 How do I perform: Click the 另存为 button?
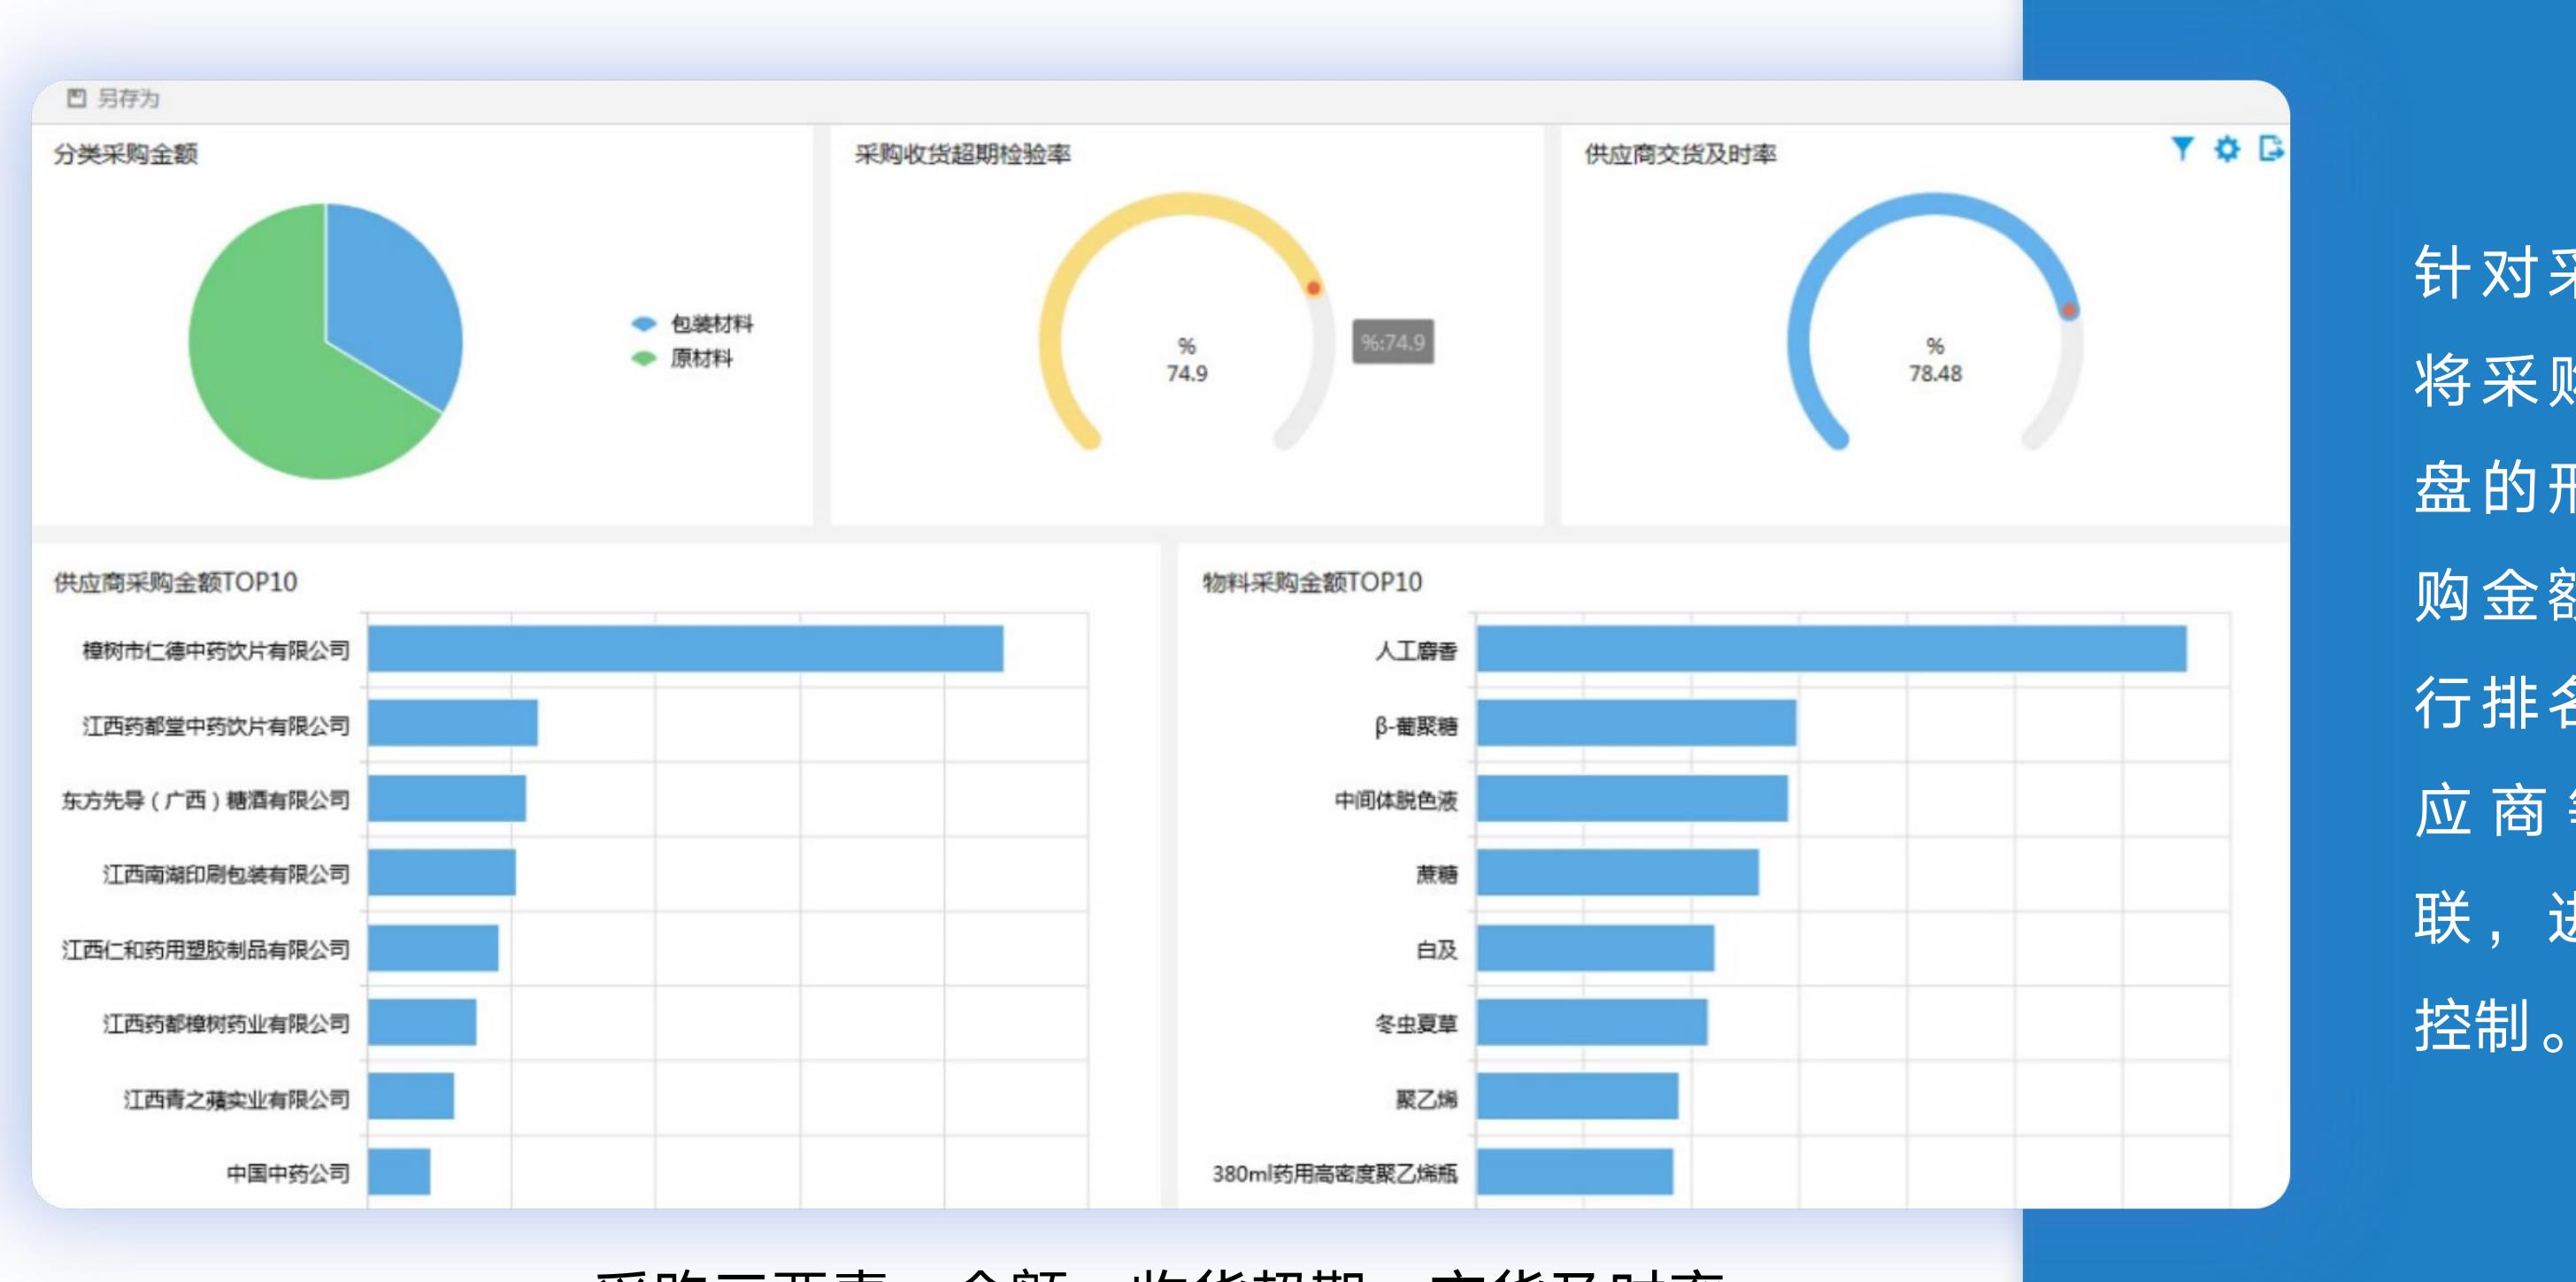tap(113, 98)
